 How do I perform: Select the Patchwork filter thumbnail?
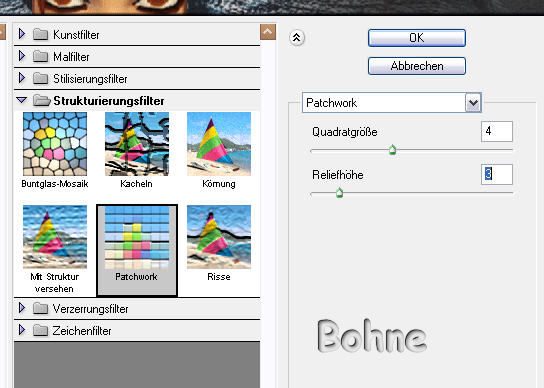click(137, 237)
